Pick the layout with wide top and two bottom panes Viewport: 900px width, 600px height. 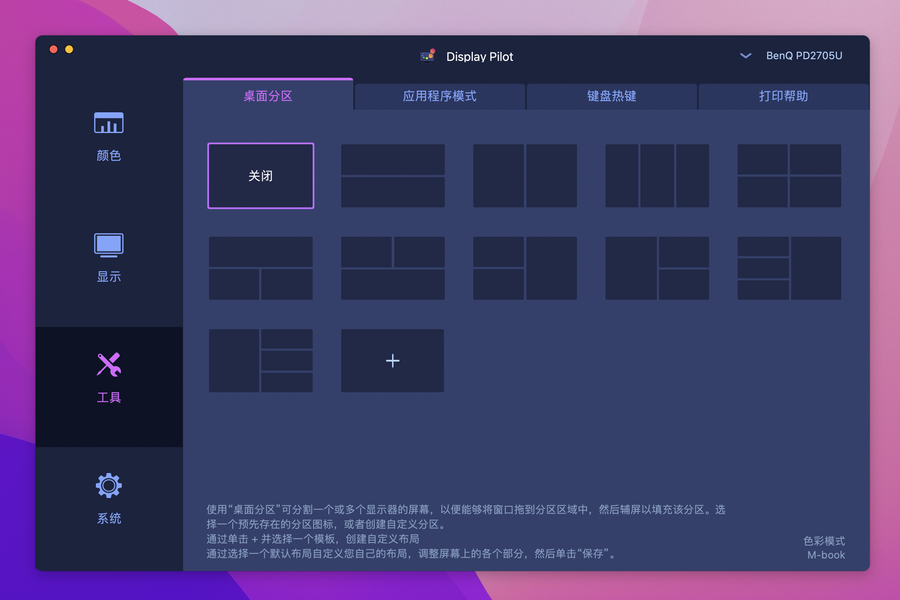(x=261, y=268)
